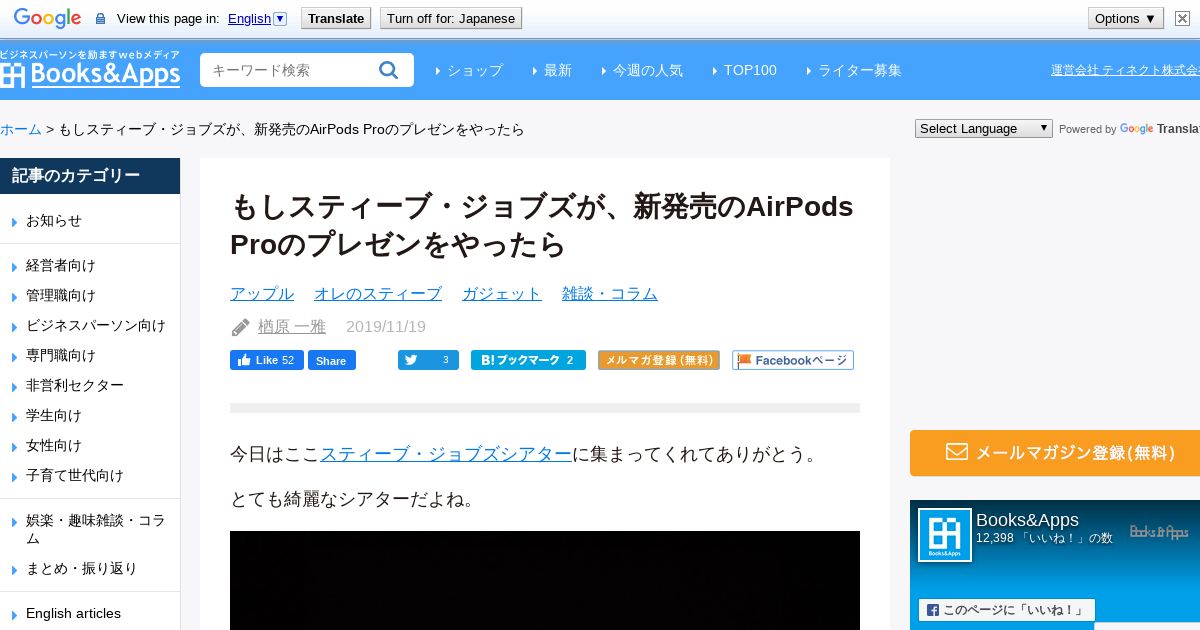The height and width of the screenshot is (630, 1200).
Task: Click the Books&Apps Facebook page avatar
Action: (945, 535)
